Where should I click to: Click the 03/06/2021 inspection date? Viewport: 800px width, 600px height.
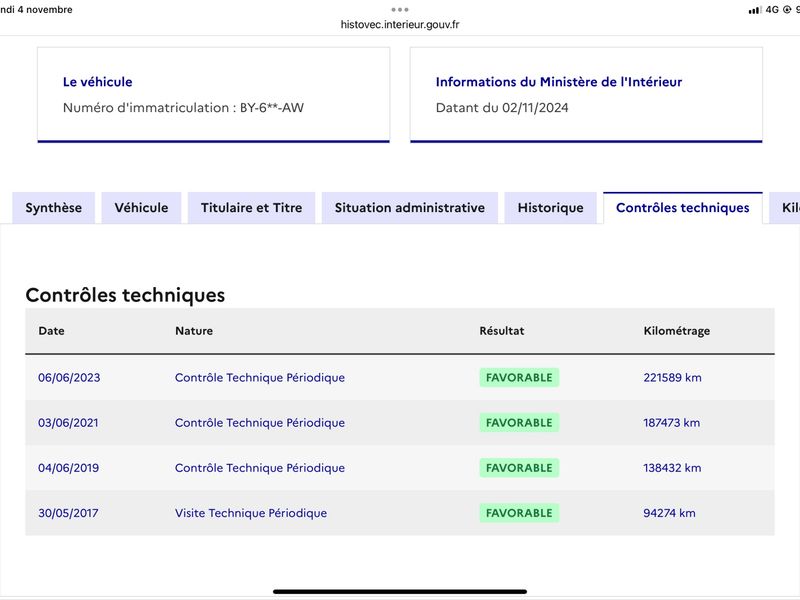click(x=68, y=423)
